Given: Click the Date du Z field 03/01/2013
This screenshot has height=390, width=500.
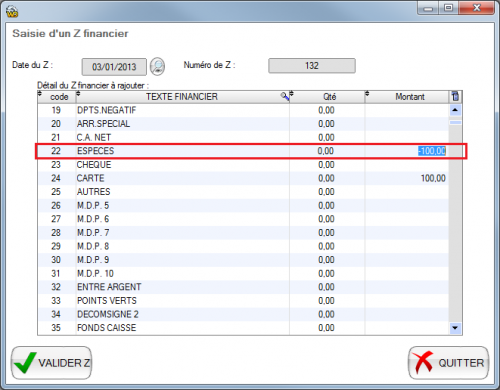Looking at the screenshot, I should [114, 67].
